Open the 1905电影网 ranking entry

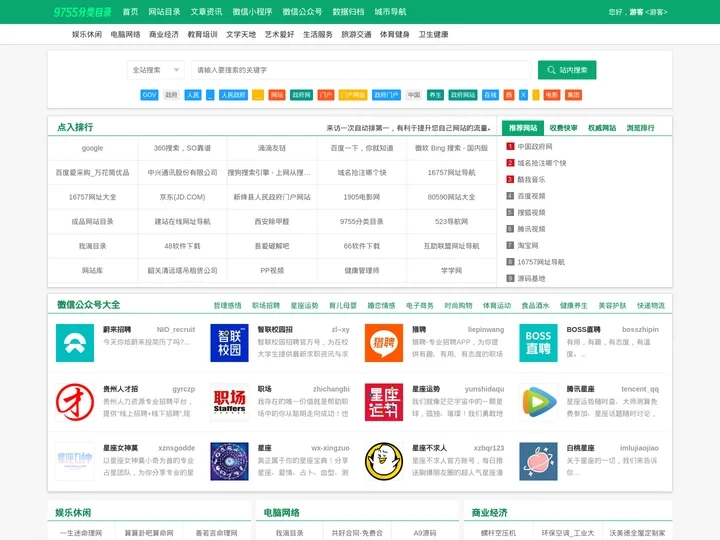click(x=362, y=197)
